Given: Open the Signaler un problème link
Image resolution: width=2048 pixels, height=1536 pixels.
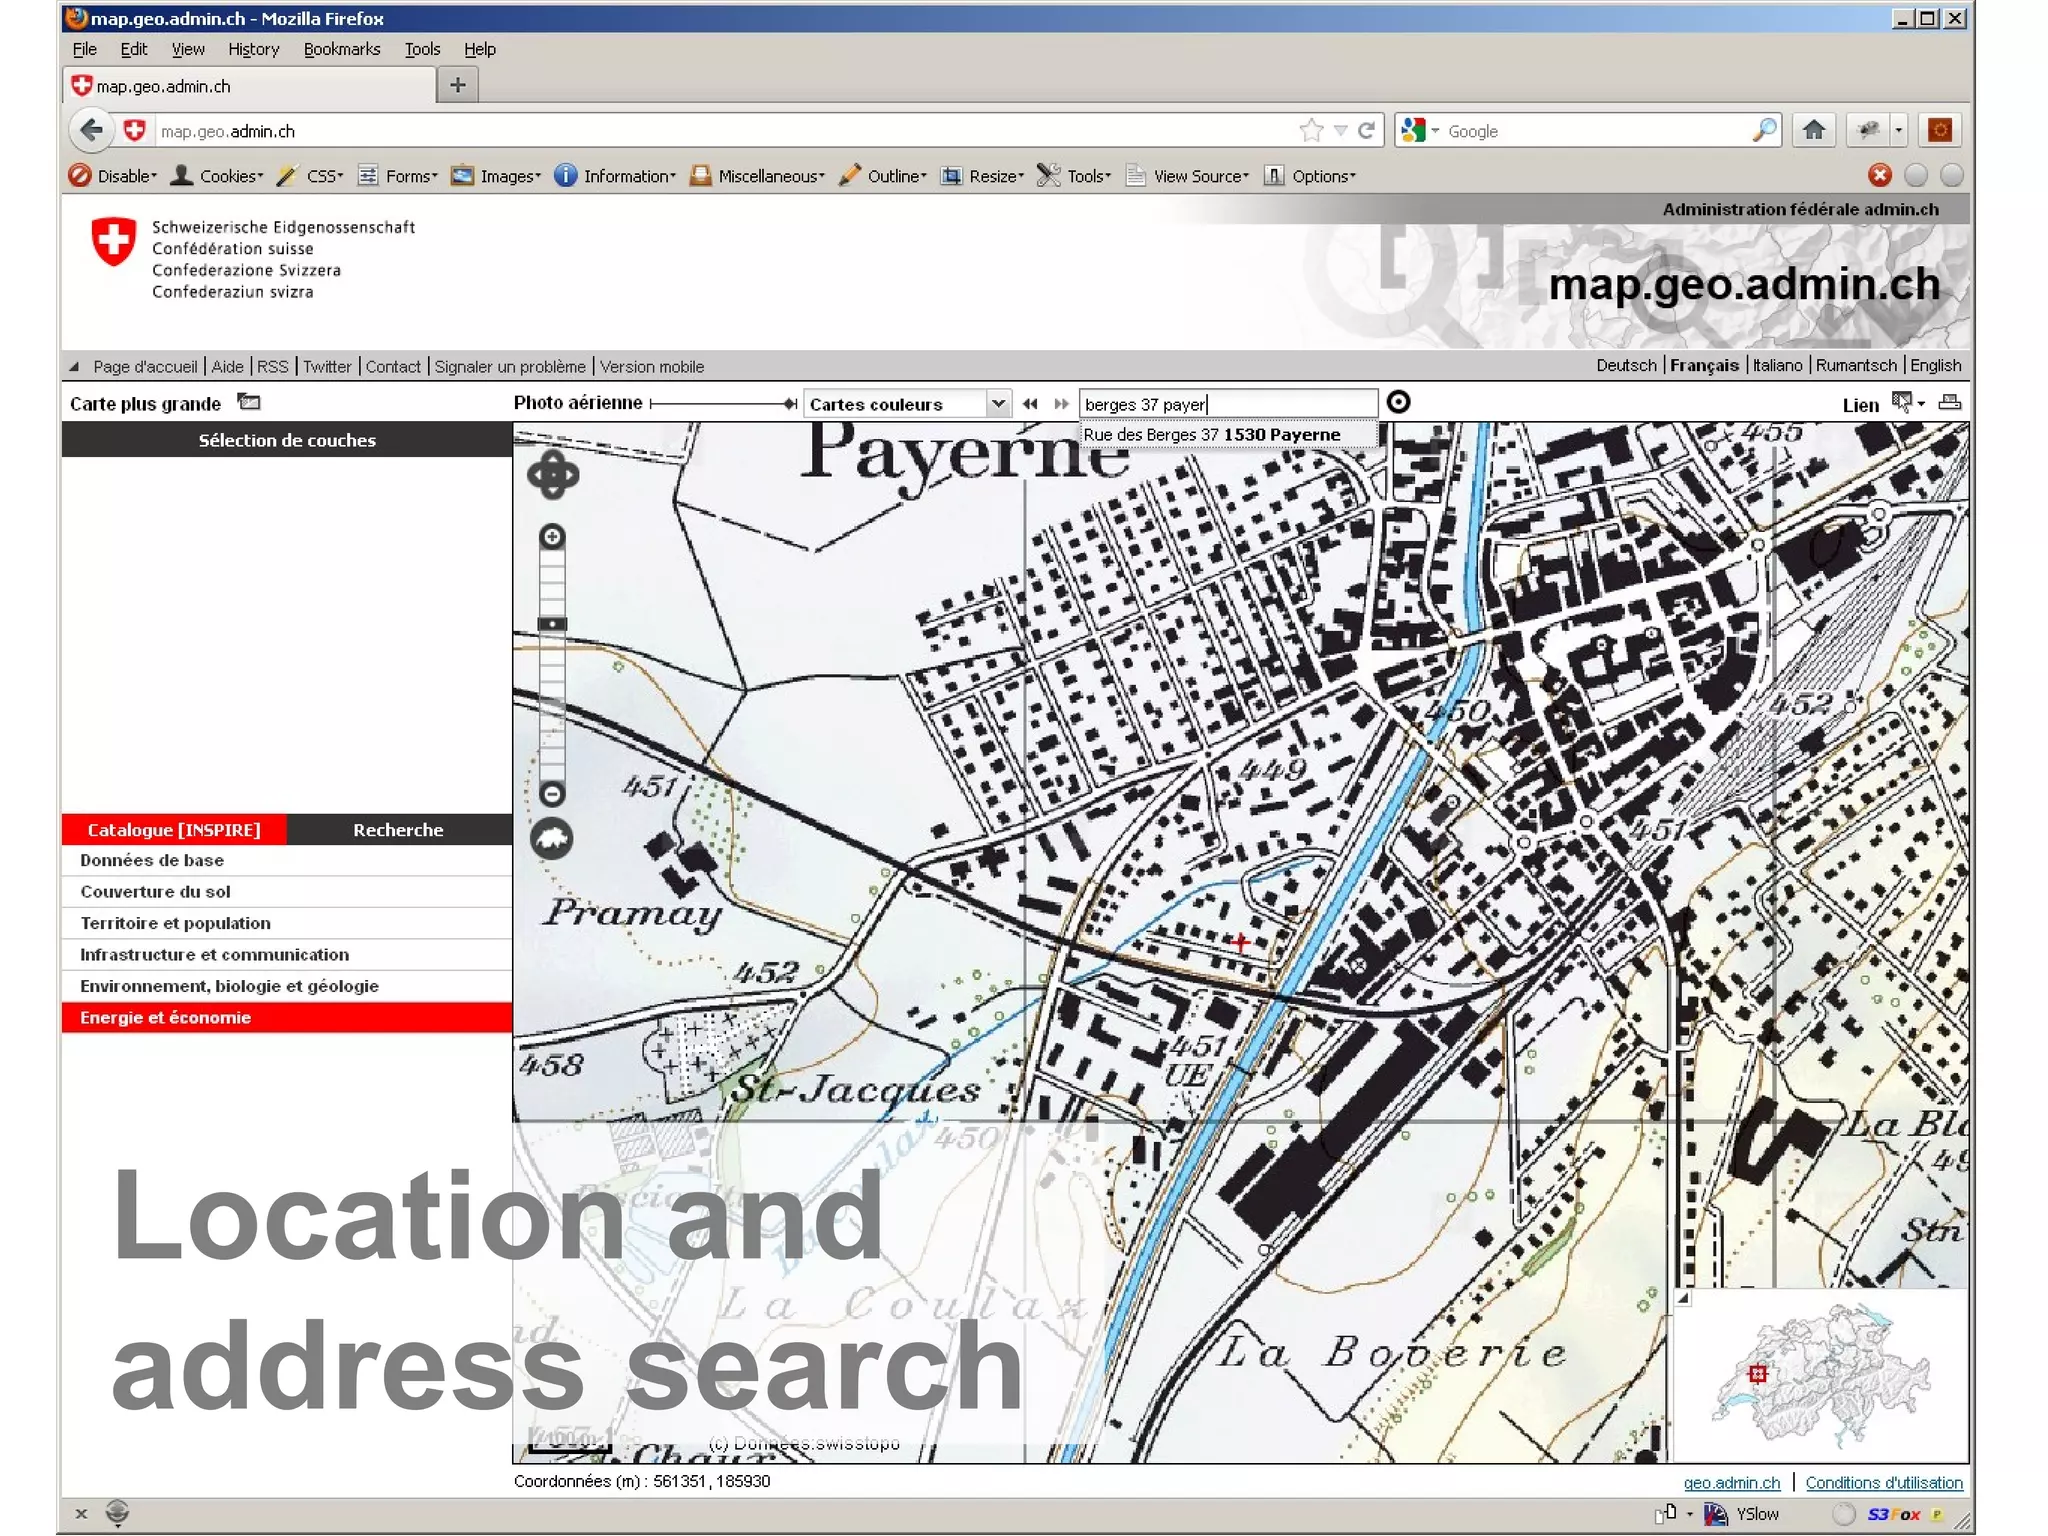Looking at the screenshot, I should pyautogui.click(x=510, y=367).
